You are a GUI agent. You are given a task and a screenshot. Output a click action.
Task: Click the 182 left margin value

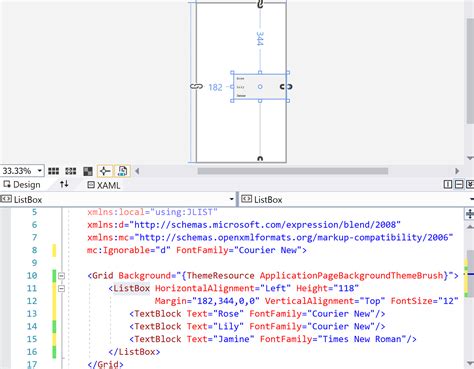tap(215, 87)
